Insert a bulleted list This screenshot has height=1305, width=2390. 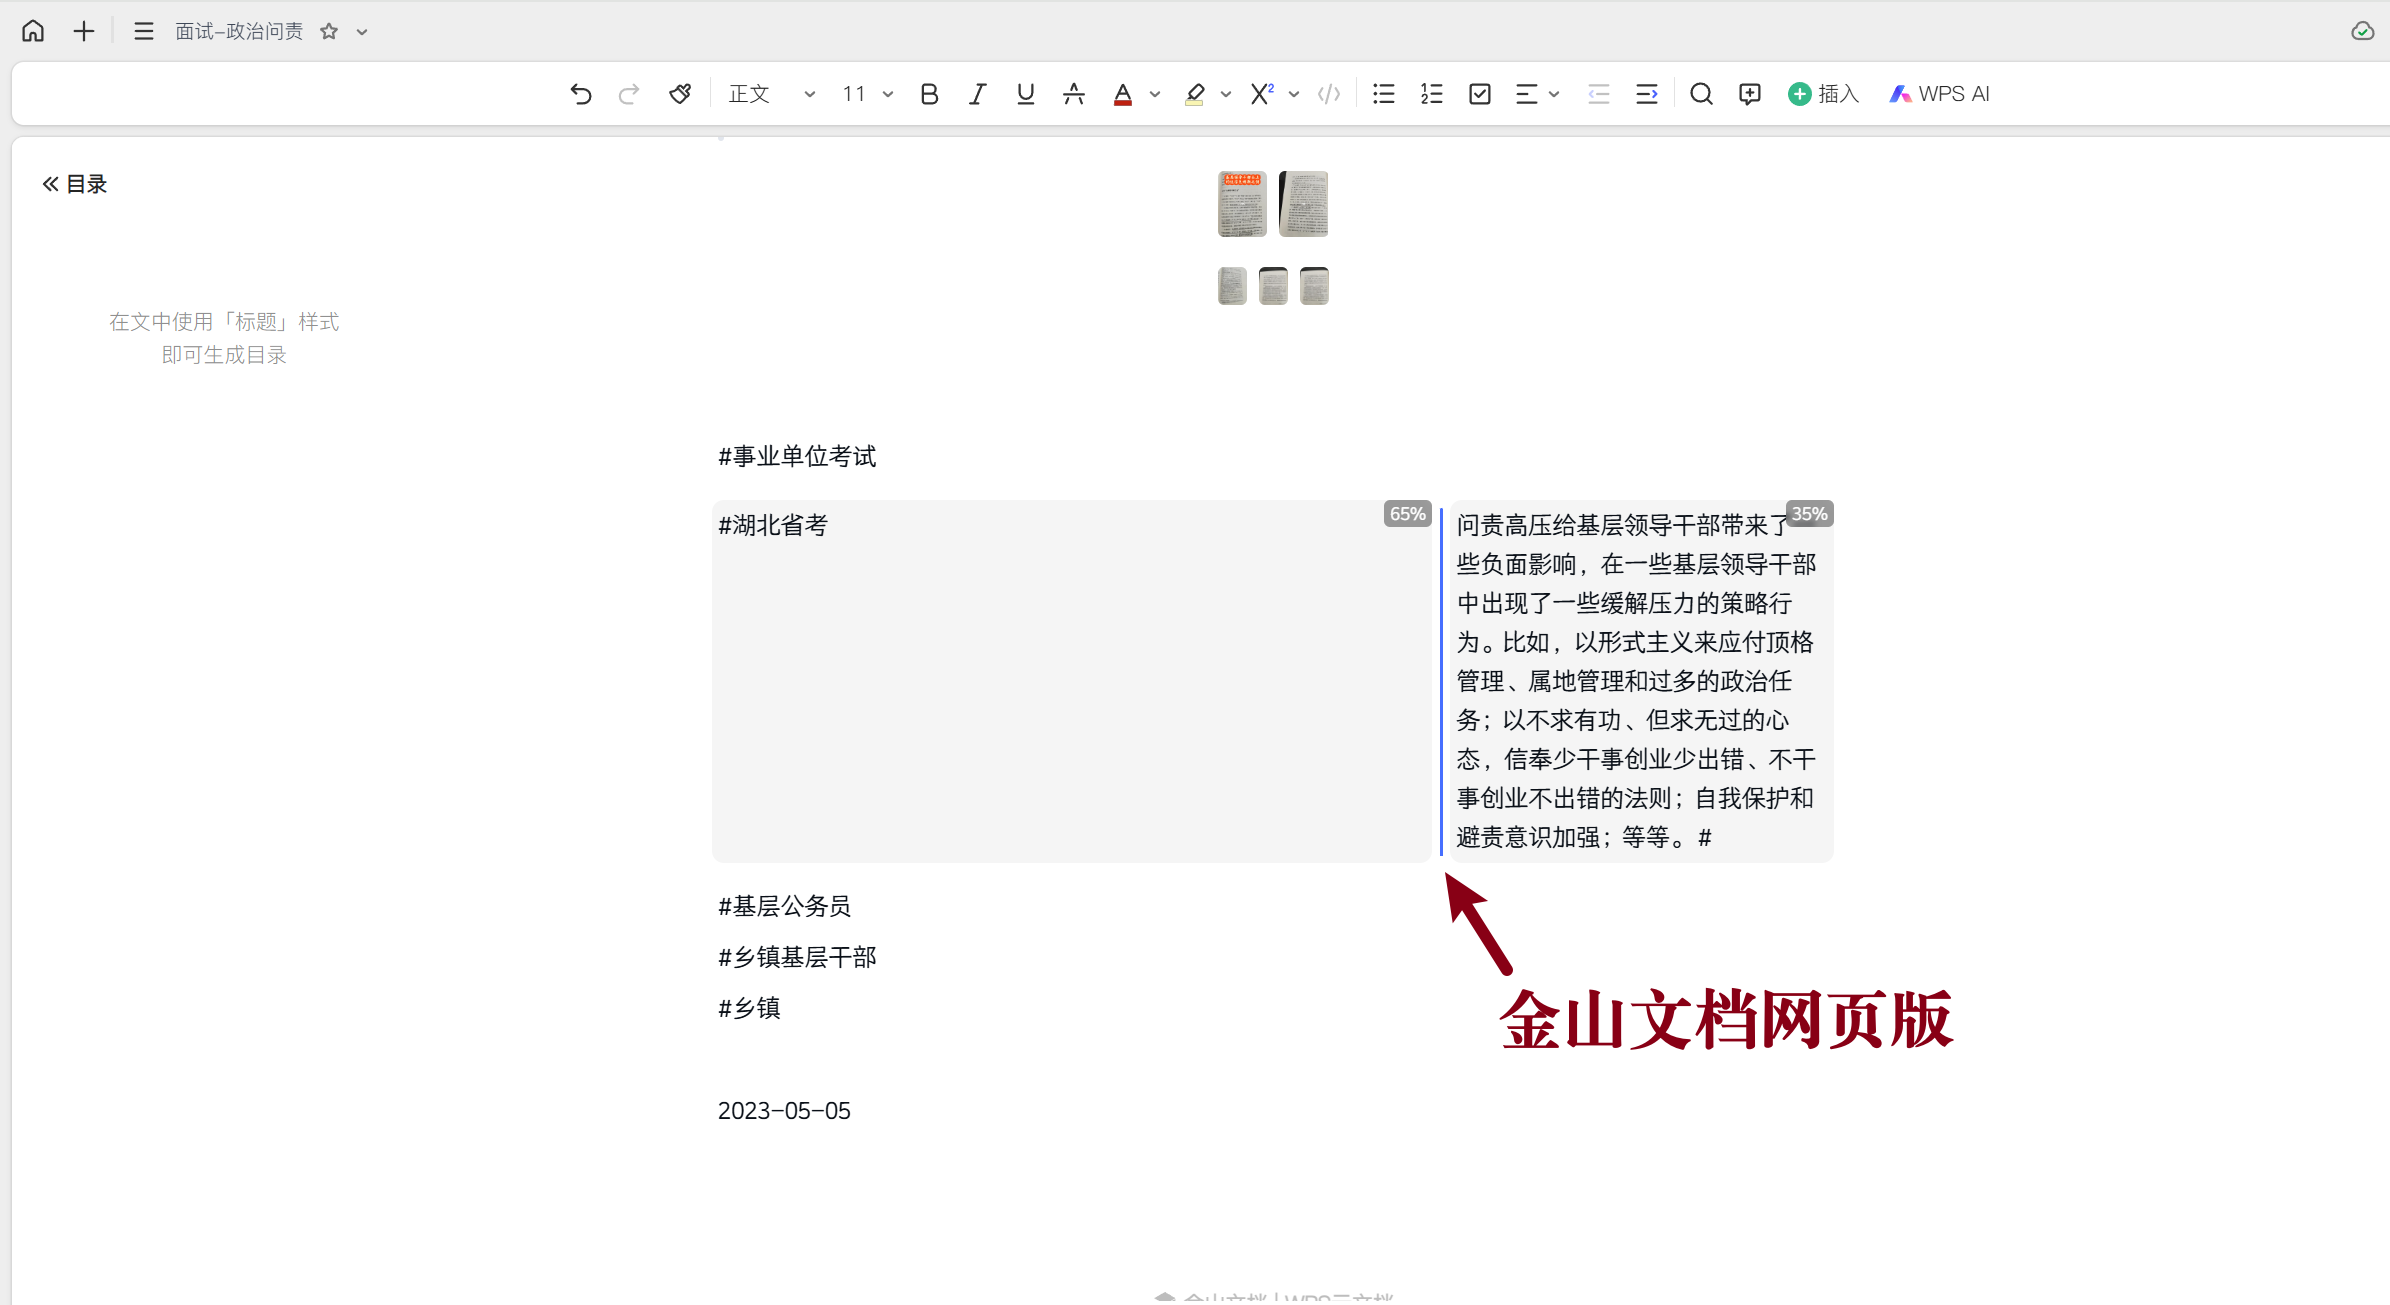[x=1384, y=94]
